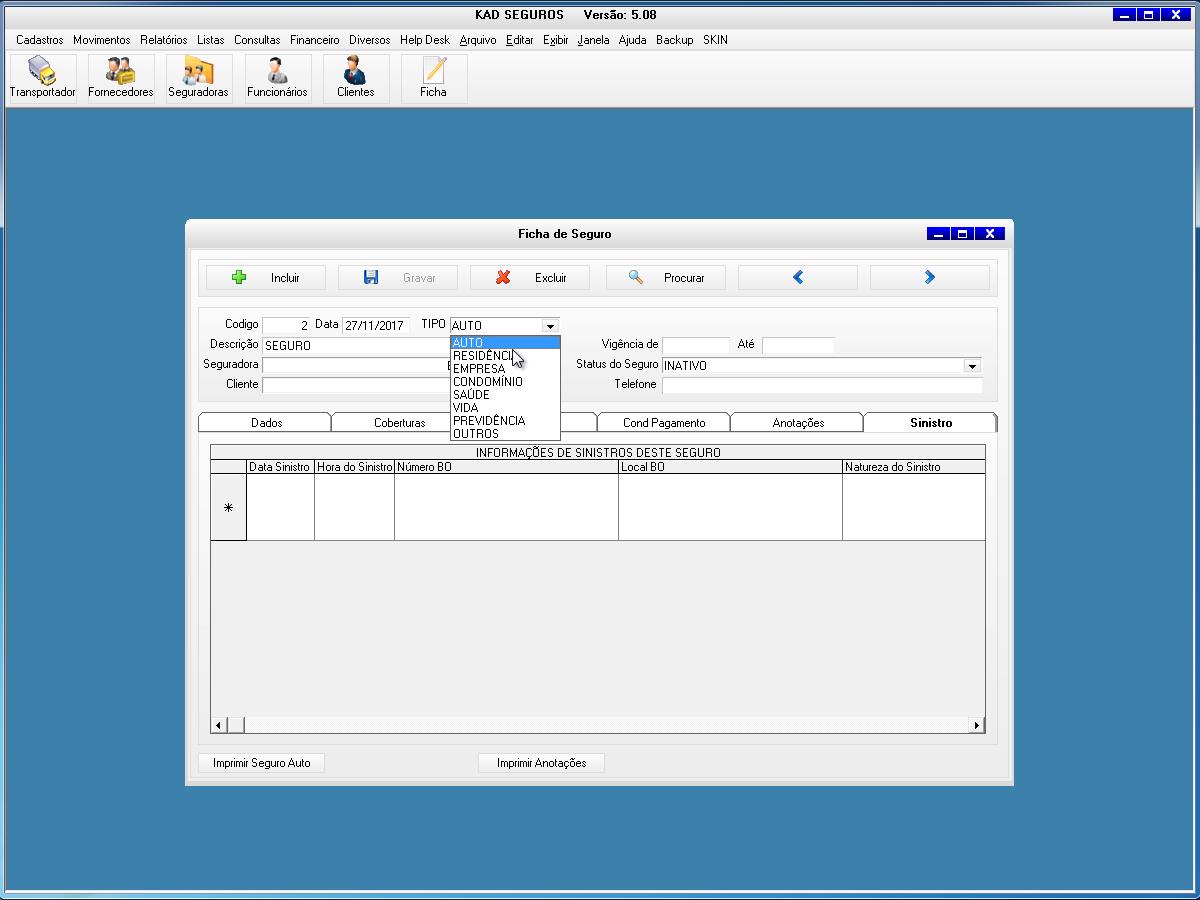
Task: Open the Seguradoras toolbar icon
Action: pos(198,78)
